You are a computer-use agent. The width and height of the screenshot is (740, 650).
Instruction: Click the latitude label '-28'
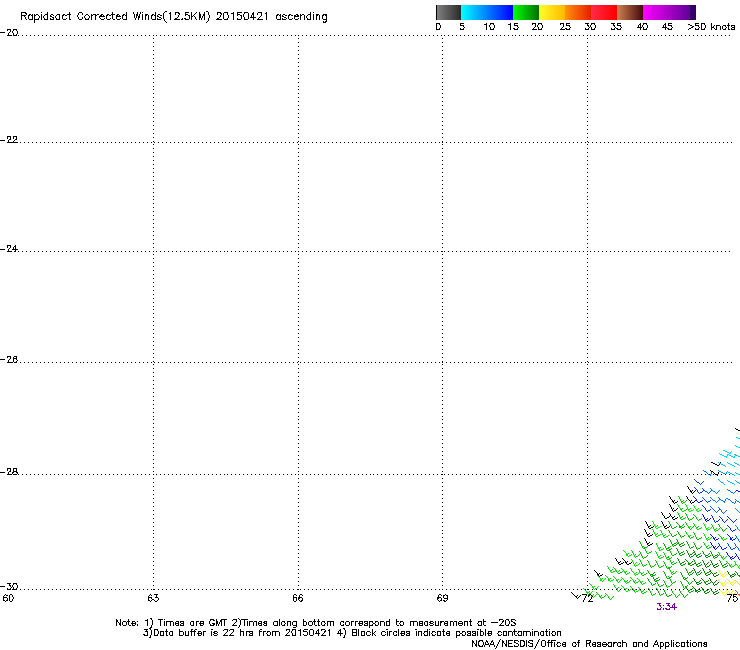[x=9, y=472]
